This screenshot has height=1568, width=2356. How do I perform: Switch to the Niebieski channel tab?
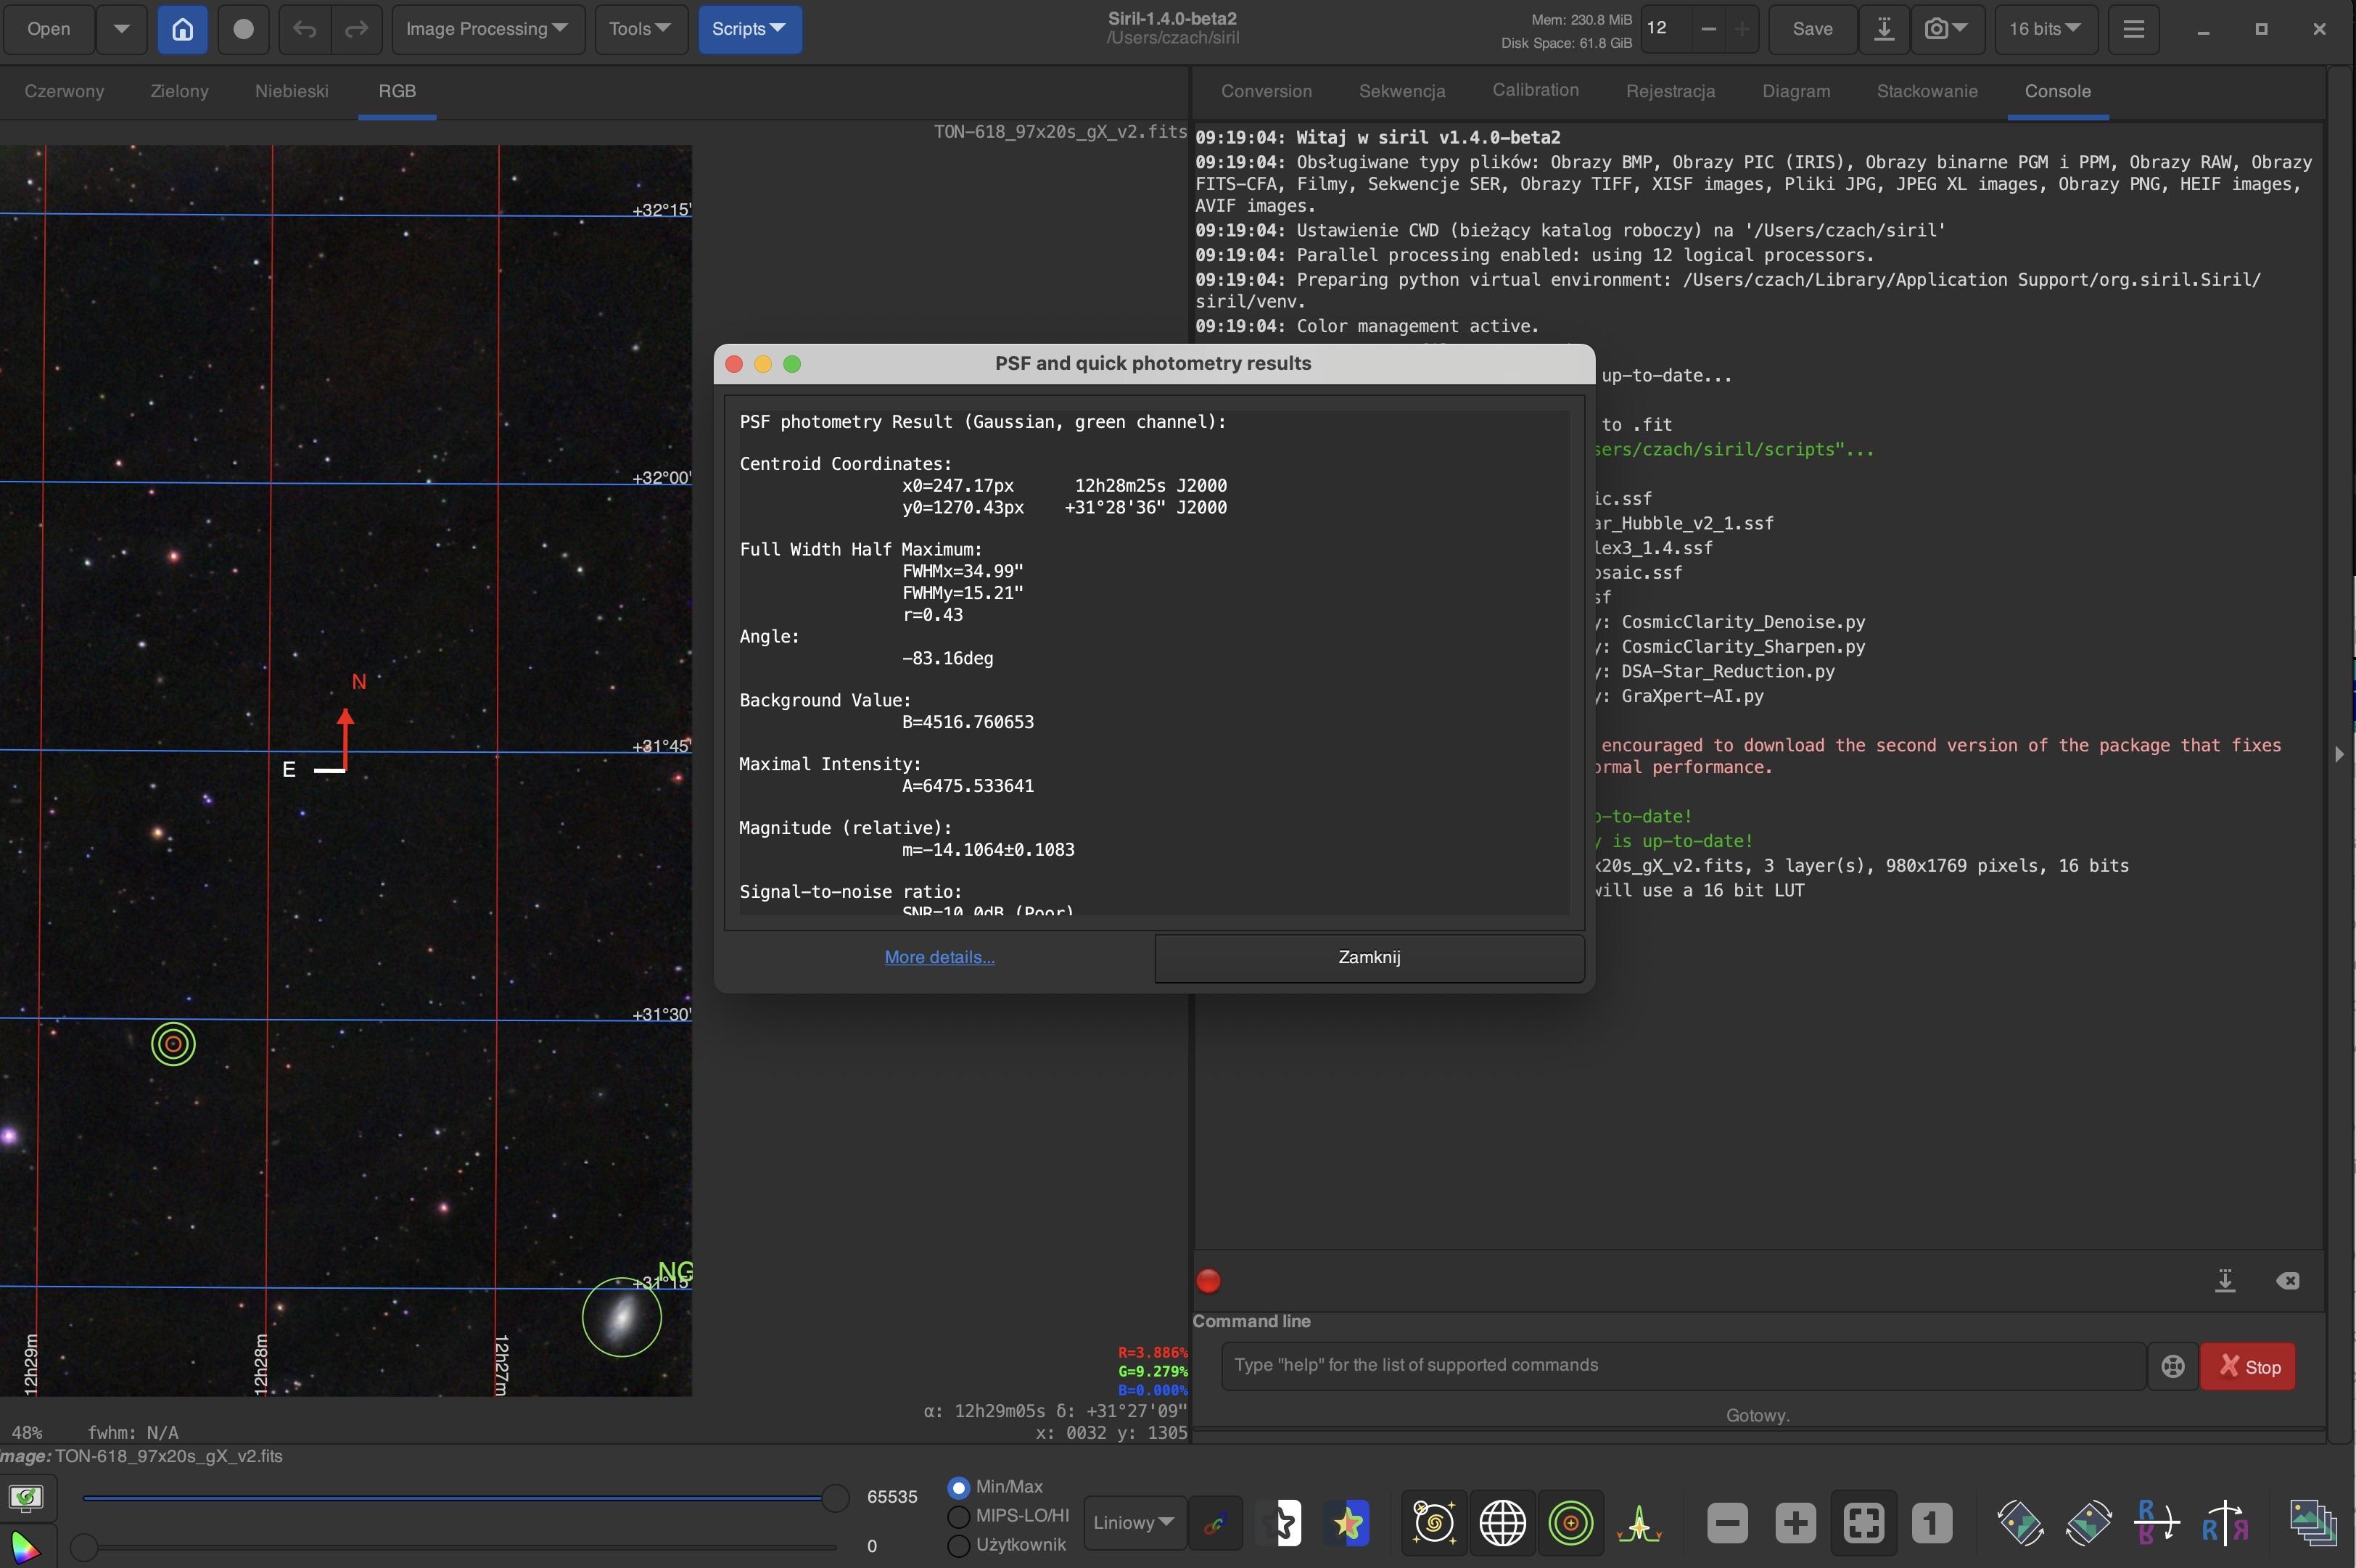click(x=291, y=91)
